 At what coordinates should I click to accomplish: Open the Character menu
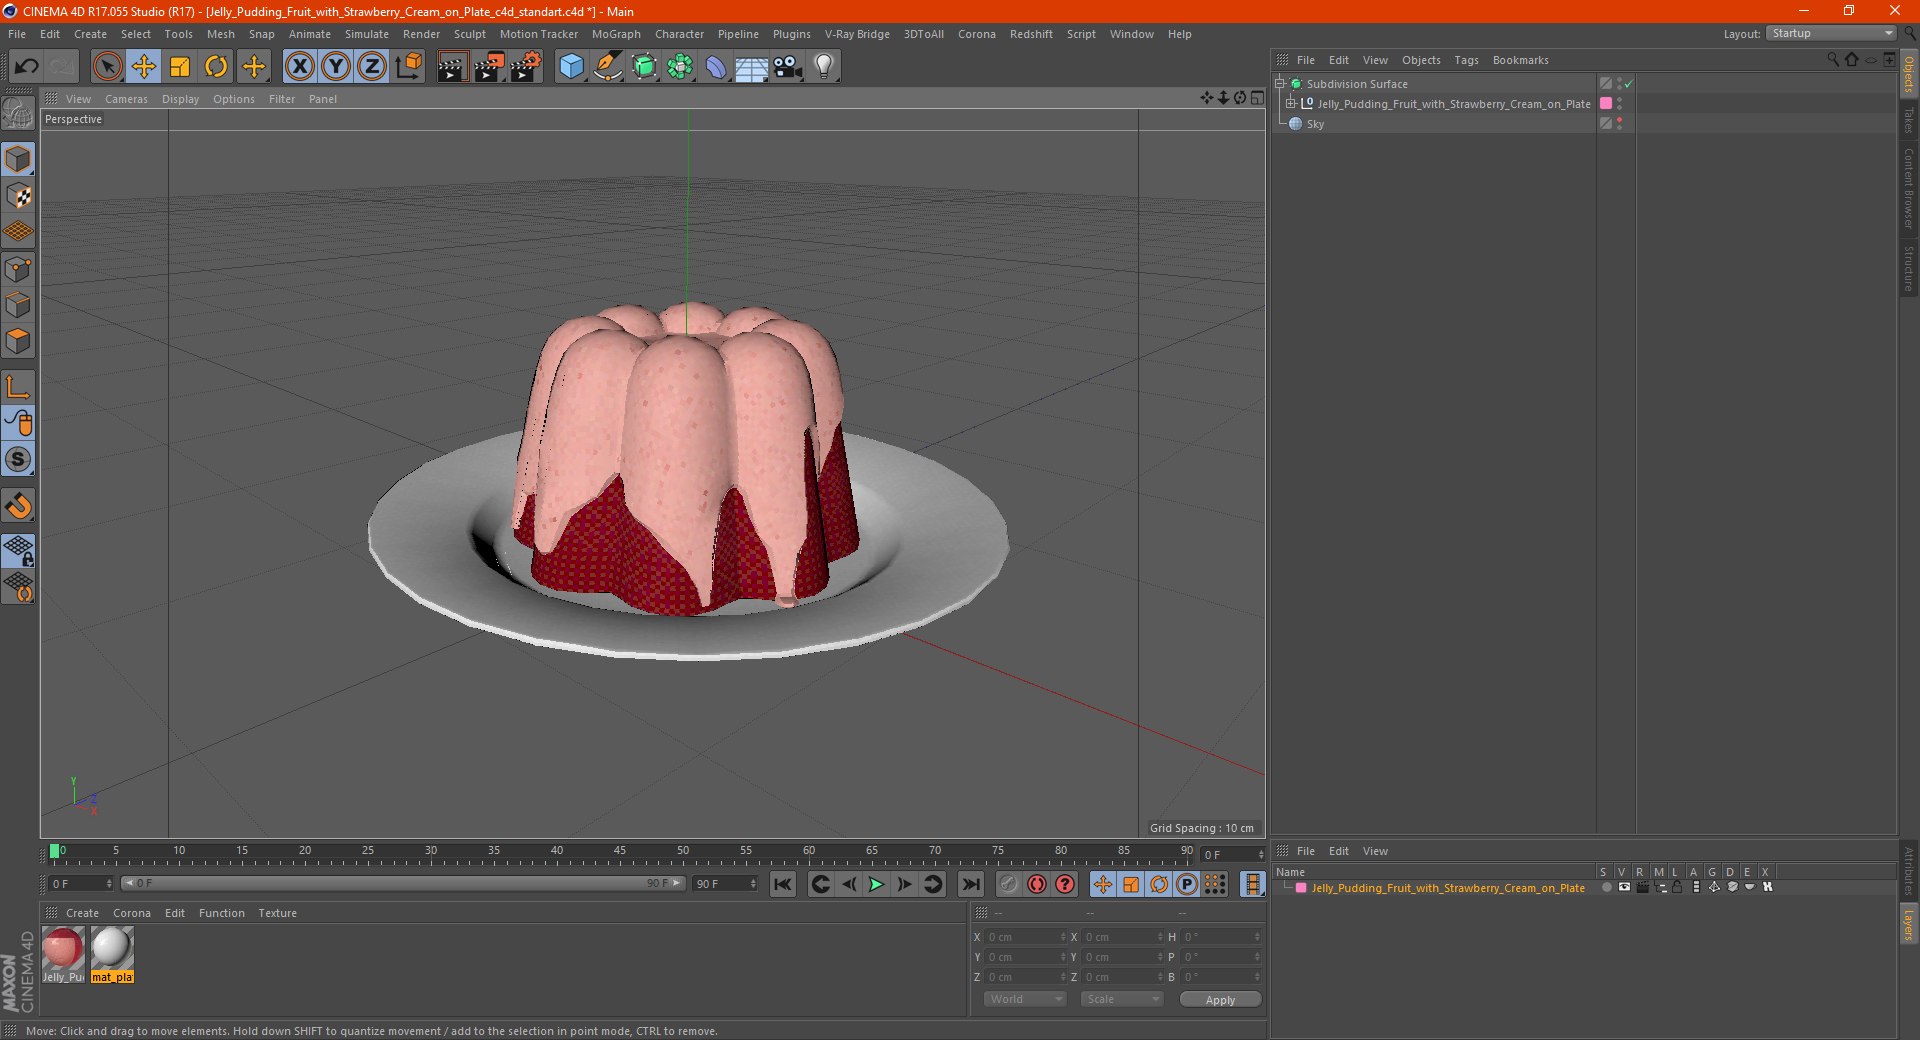click(679, 34)
